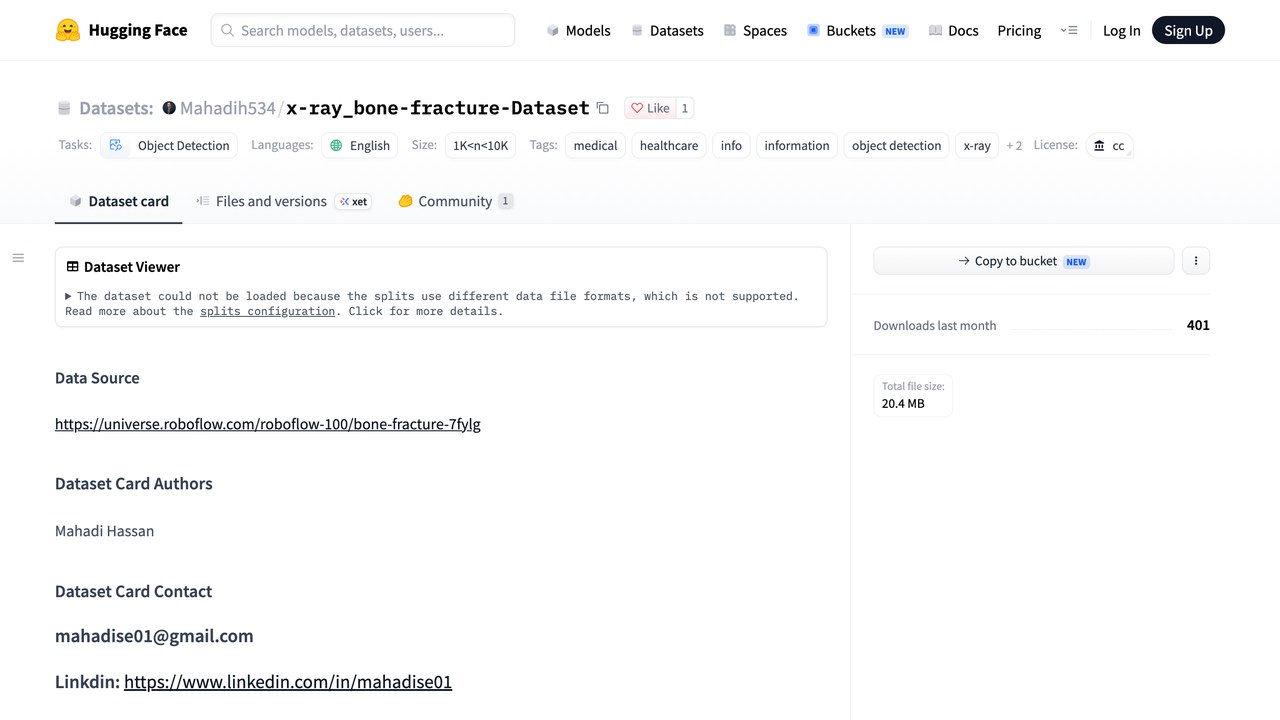The image size is (1280, 720).
Task: Open the Datasets menu in navbar
Action: pos(667,31)
